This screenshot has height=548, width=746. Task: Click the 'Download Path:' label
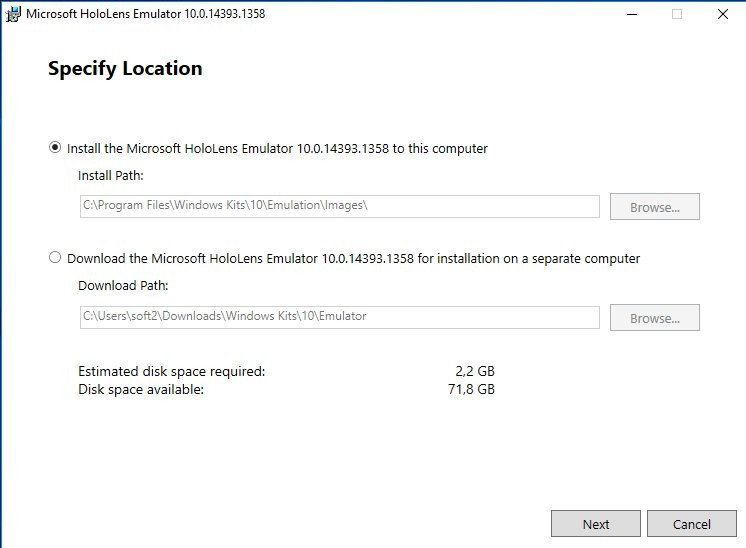tap(123, 285)
